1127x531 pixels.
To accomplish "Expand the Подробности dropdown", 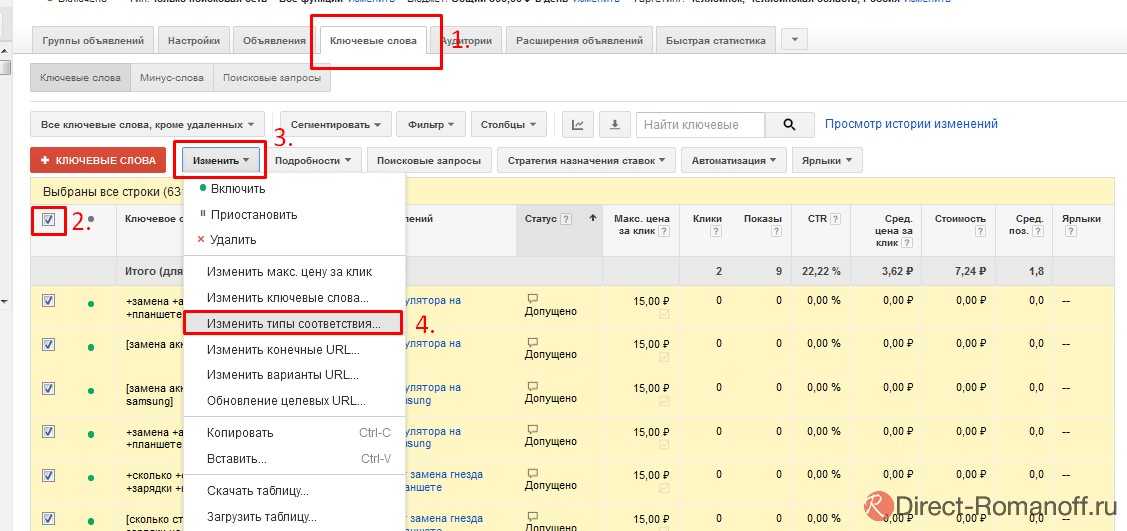I will pos(313,160).
